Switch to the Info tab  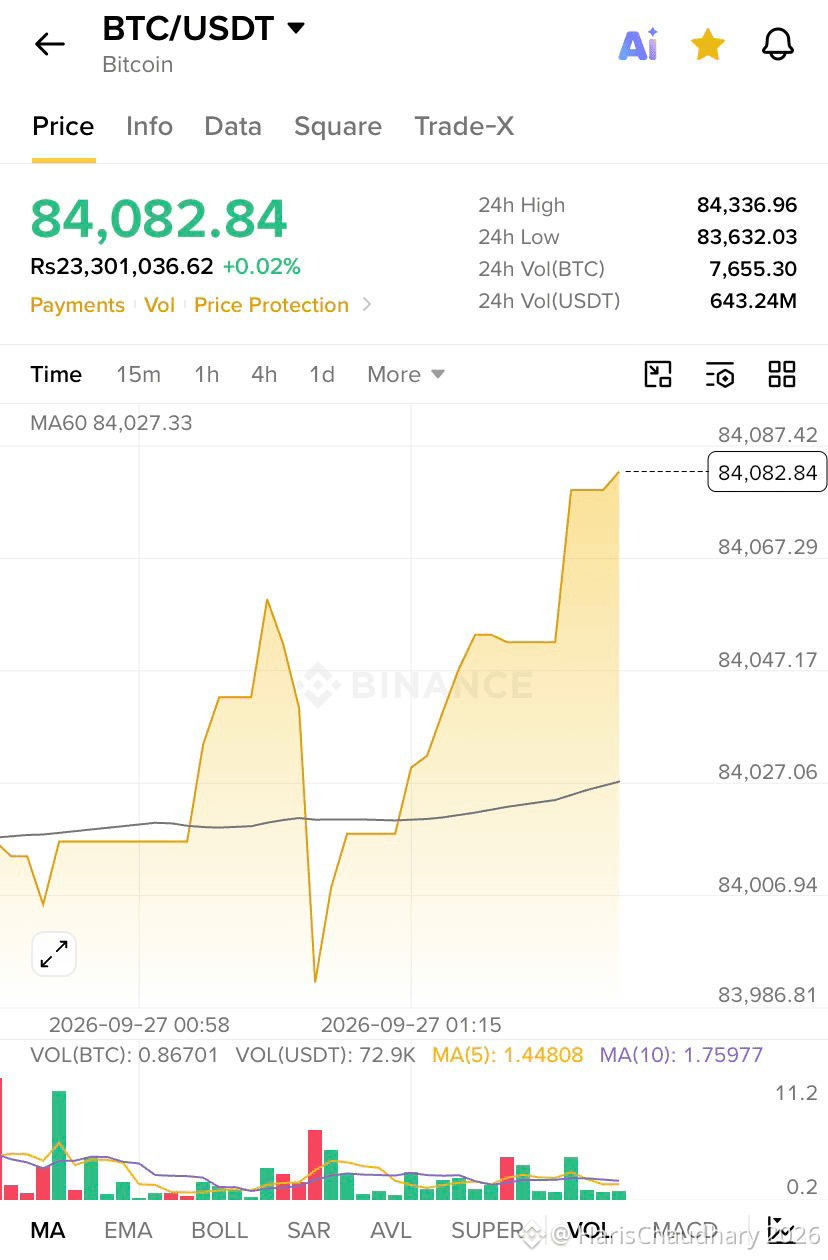(x=149, y=126)
